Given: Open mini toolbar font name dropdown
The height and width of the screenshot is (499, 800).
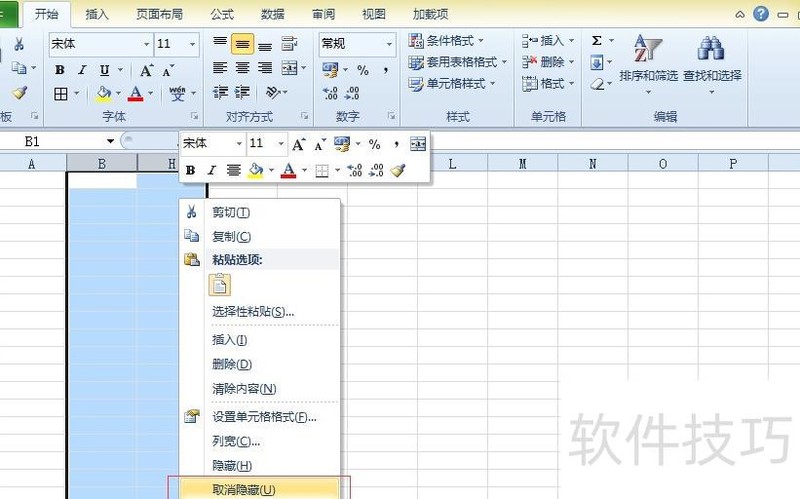Looking at the screenshot, I should coord(239,144).
